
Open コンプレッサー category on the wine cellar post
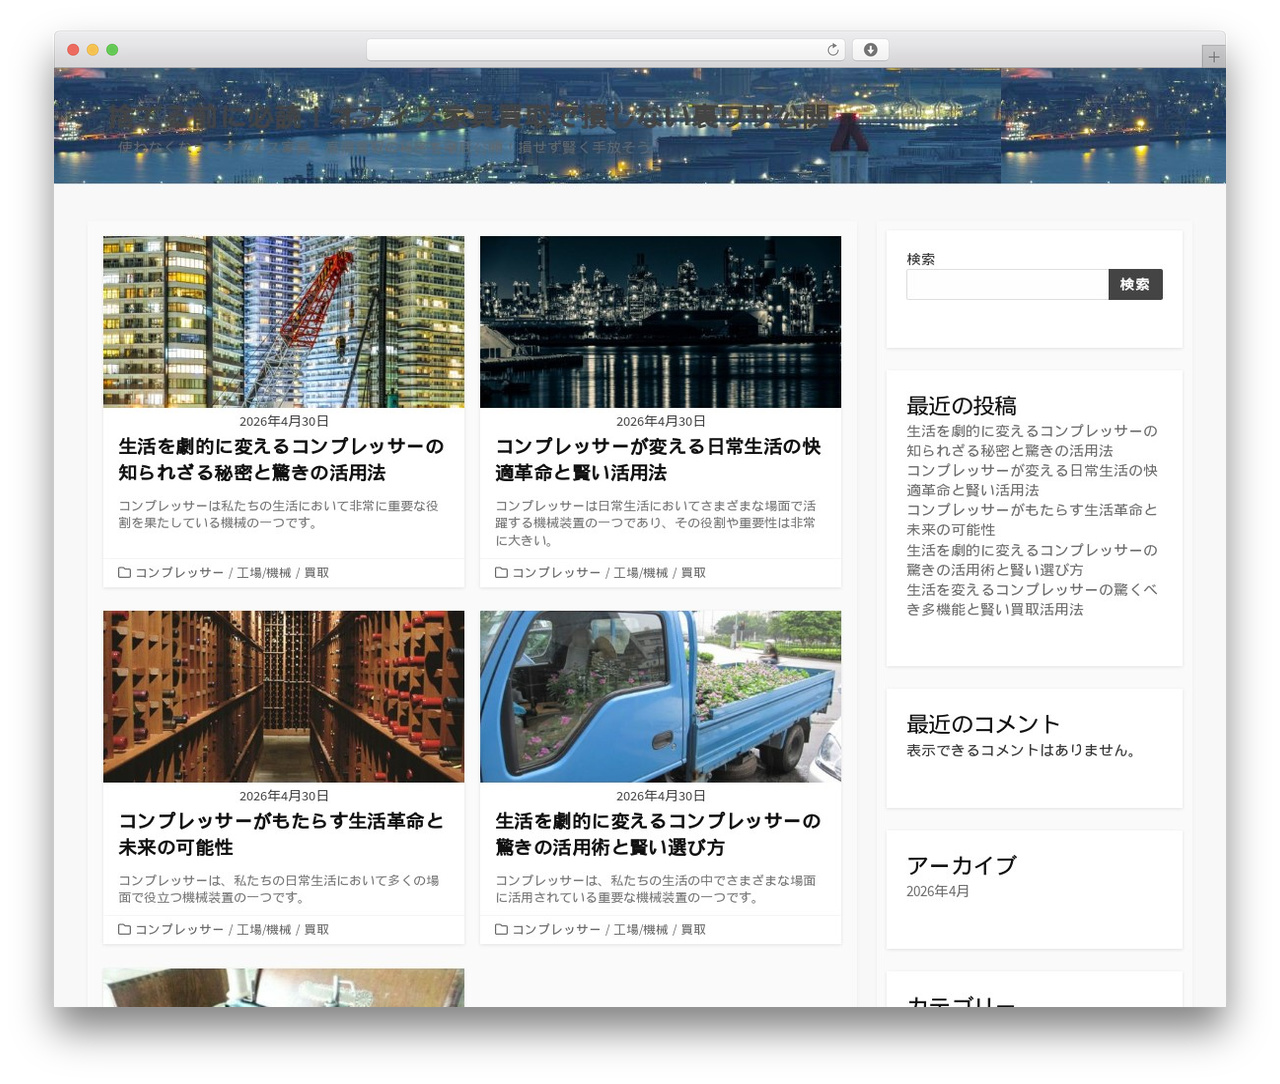(x=180, y=930)
